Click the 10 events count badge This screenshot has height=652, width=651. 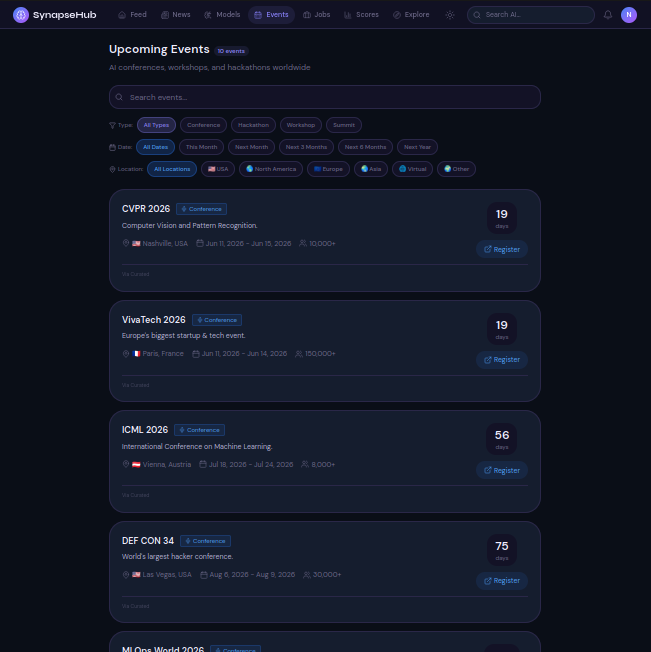coord(231,51)
